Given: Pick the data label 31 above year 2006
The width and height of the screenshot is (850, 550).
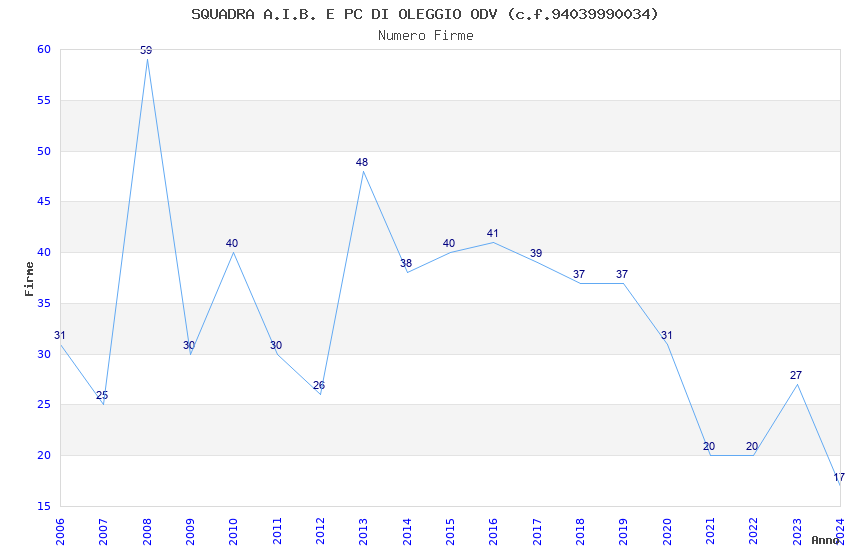Looking at the screenshot, I should tap(60, 335).
